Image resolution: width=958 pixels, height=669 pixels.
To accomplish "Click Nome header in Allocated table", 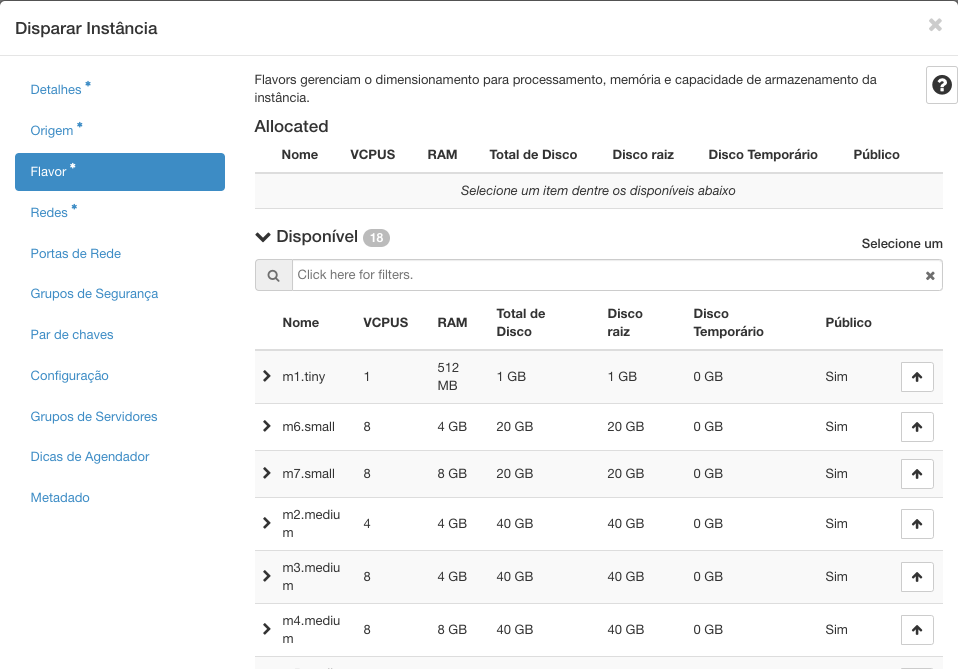I will [x=300, y=155].
